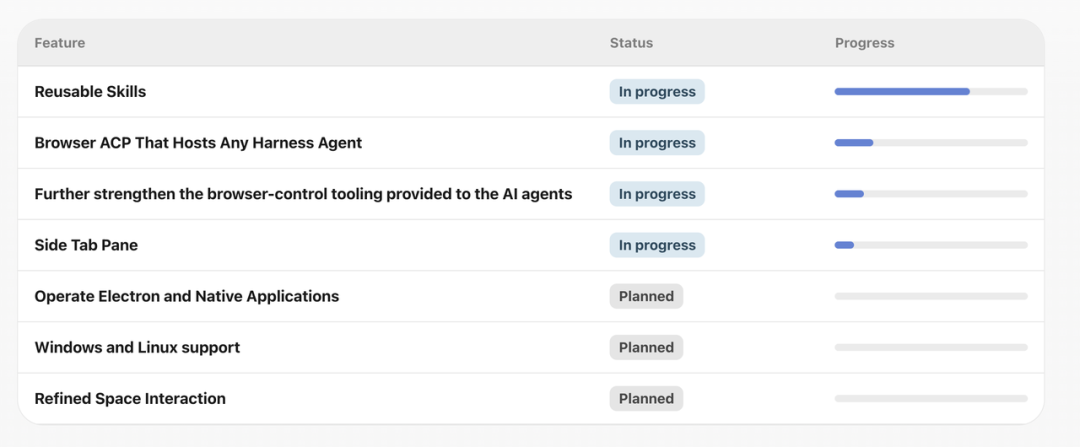
Task: Click the Feature column header
Action: [60, 43]
